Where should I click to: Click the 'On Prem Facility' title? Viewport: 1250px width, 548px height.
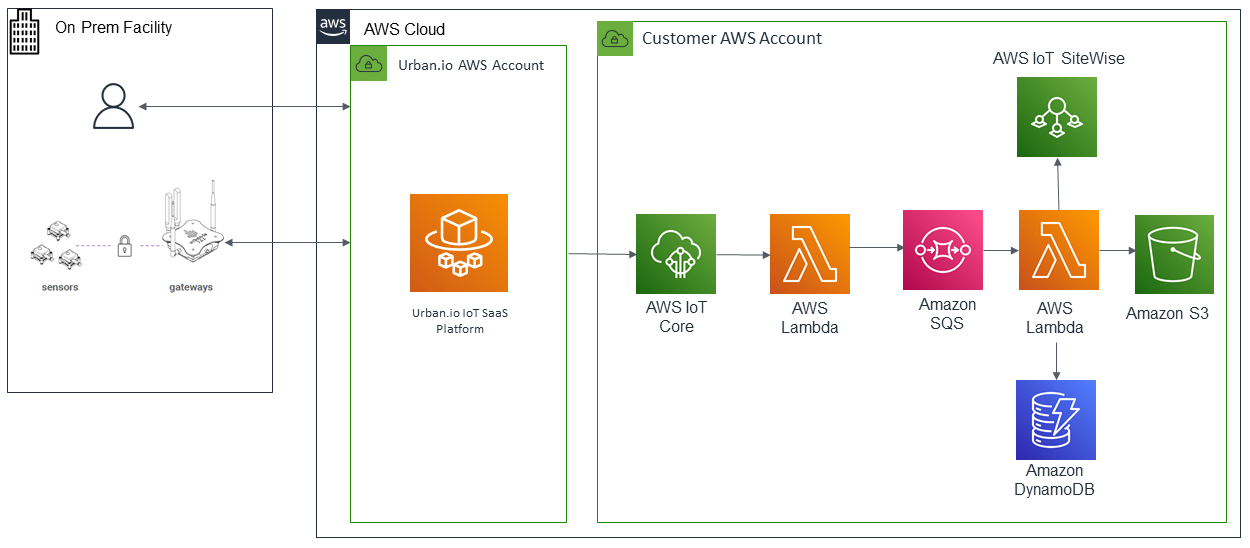tap(114, 28)
